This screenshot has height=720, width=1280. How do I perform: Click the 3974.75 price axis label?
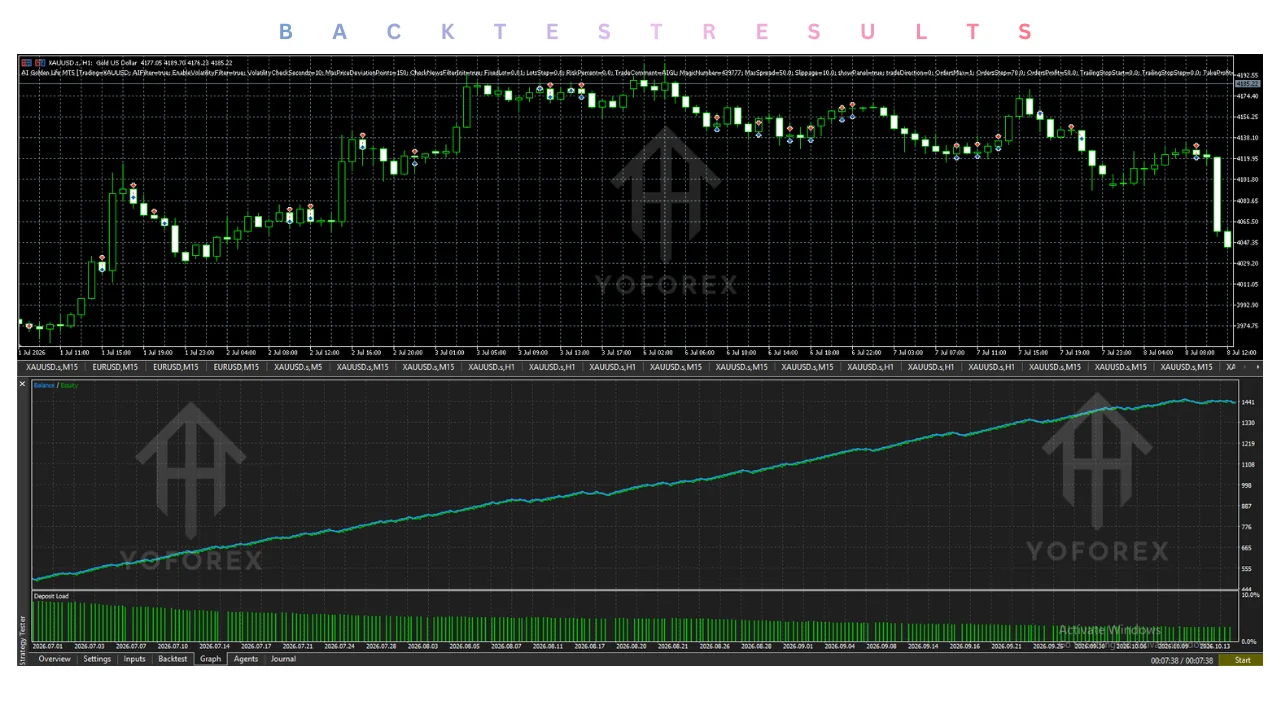pyautogui.click(x=1246, y=326)
